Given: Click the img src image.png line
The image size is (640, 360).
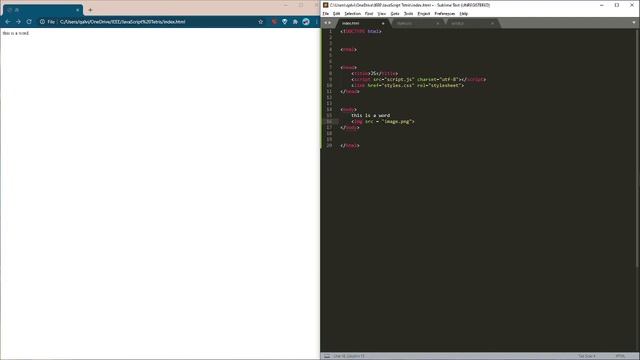Looking at the screenshot, I should coord(383,121).
